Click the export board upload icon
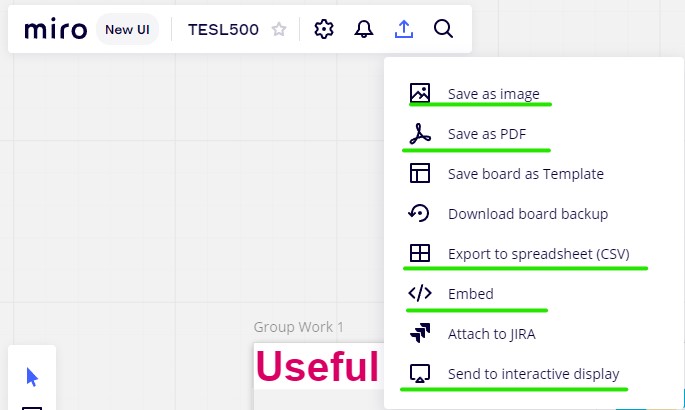 coord(404,30)
